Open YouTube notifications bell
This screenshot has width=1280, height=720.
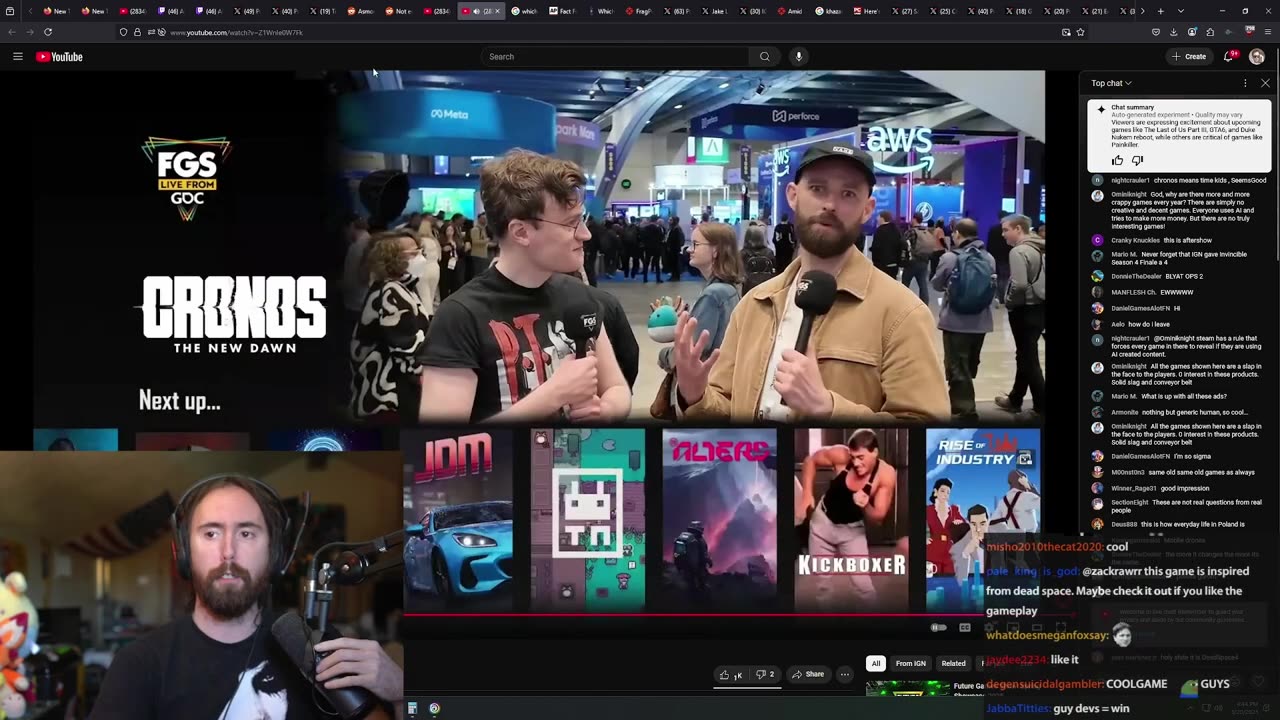[x=1230, y=56]
